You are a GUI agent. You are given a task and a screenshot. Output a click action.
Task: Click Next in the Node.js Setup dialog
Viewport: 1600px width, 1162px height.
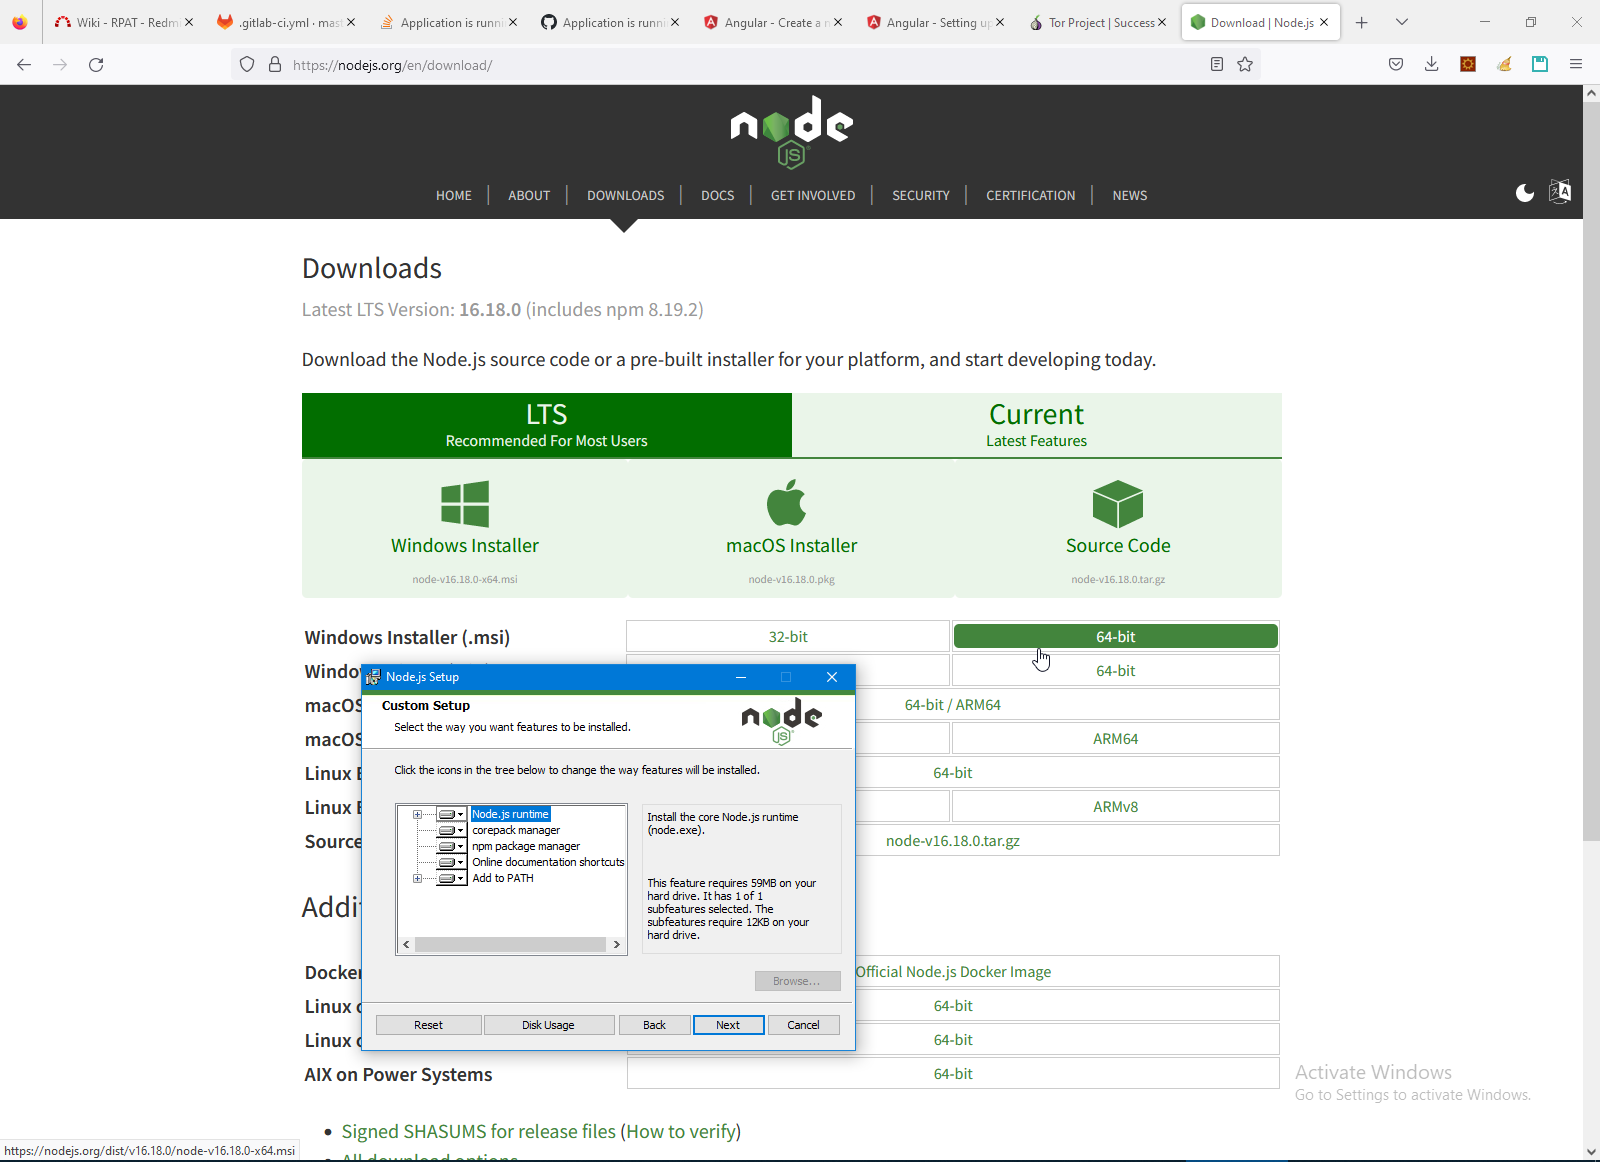pyautogui.click(x=728, y=1025)
